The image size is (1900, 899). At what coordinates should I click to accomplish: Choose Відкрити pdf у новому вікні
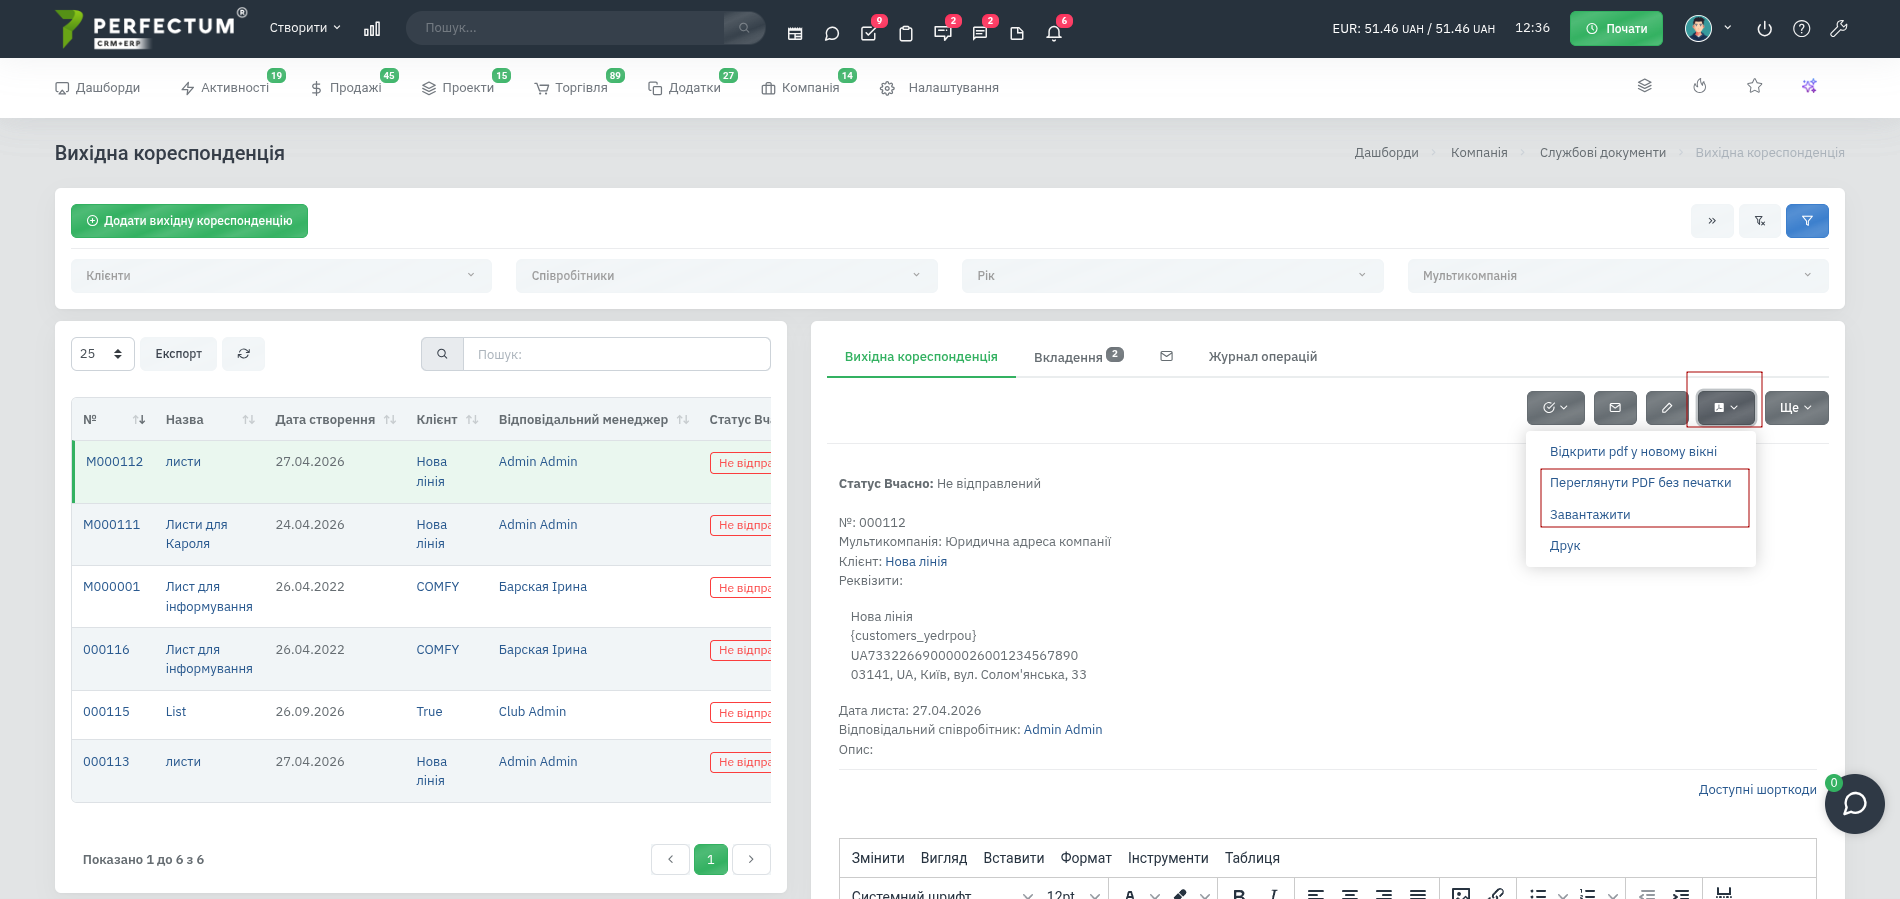(x=1633, y=452)
